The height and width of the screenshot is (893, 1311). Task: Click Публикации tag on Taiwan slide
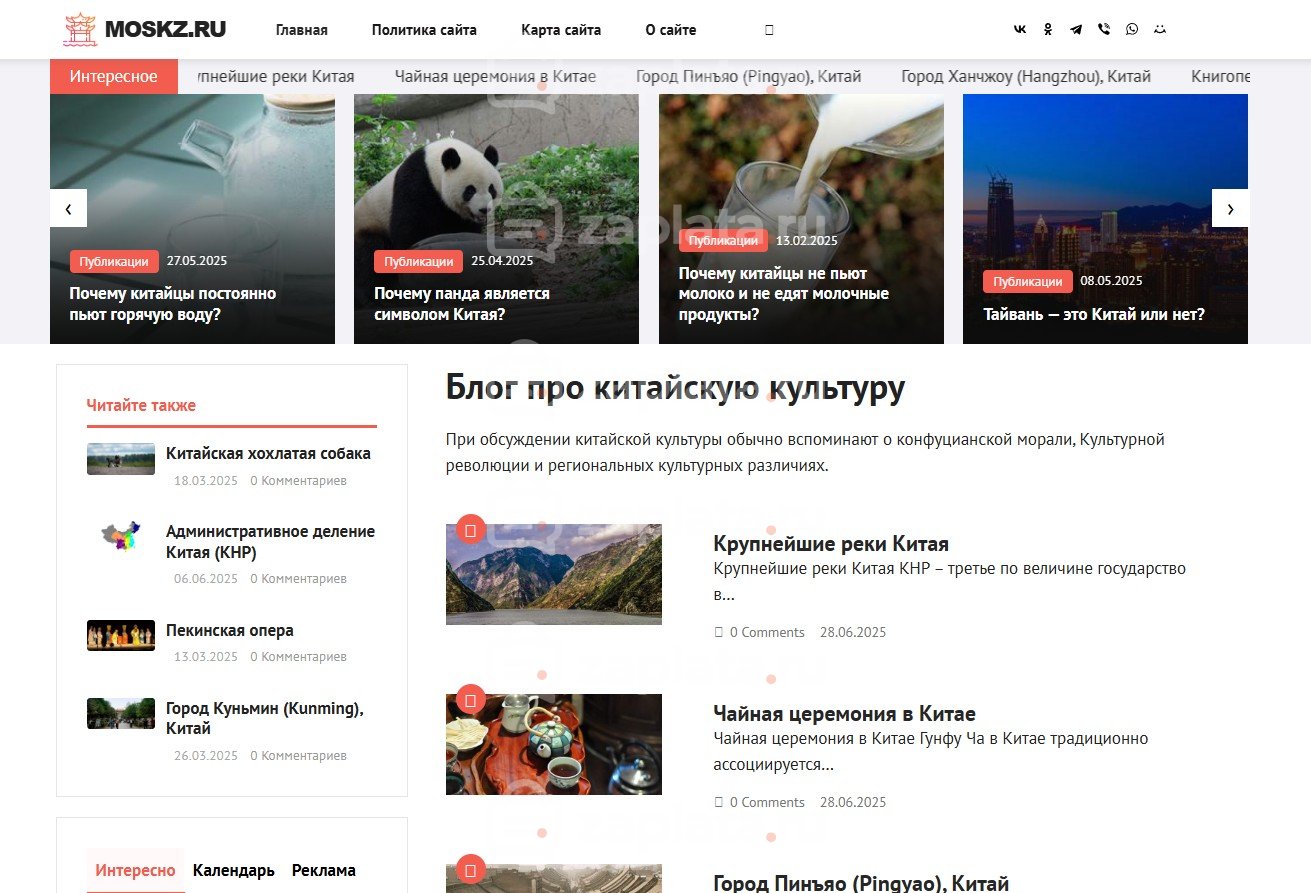click(x=1028, y=281)
